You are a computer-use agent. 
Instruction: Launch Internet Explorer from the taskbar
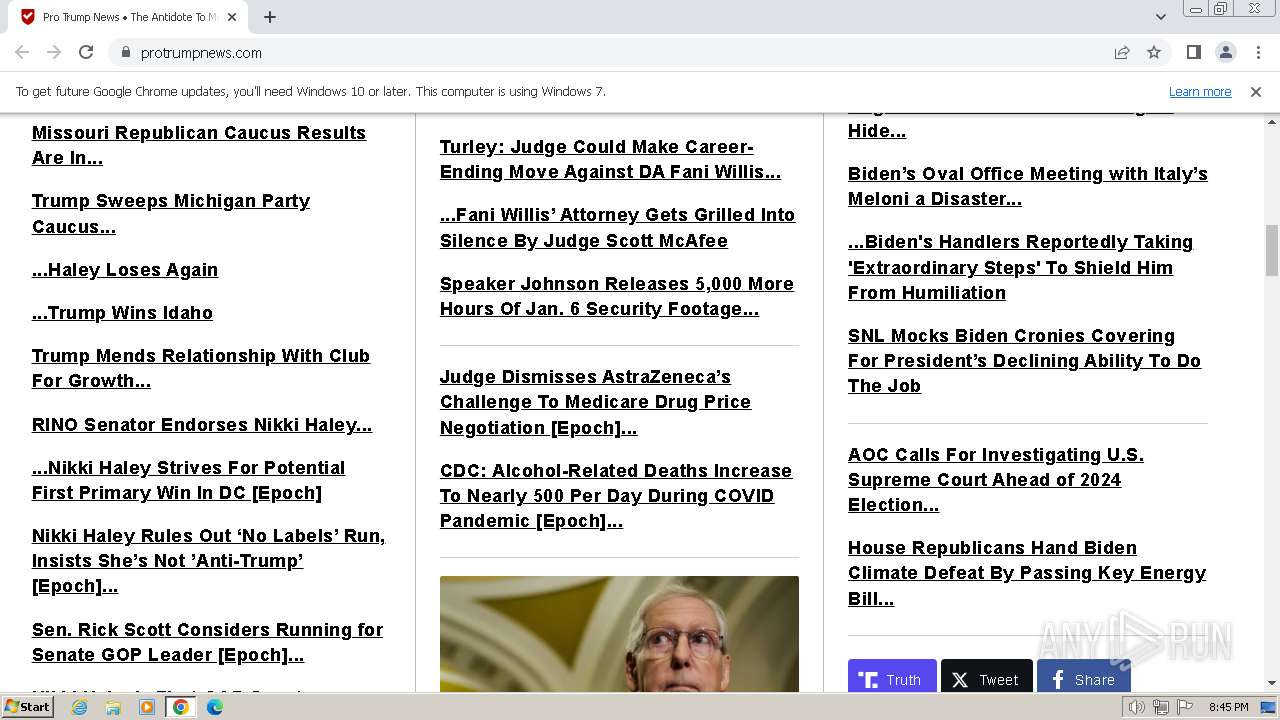coord(79,707)
